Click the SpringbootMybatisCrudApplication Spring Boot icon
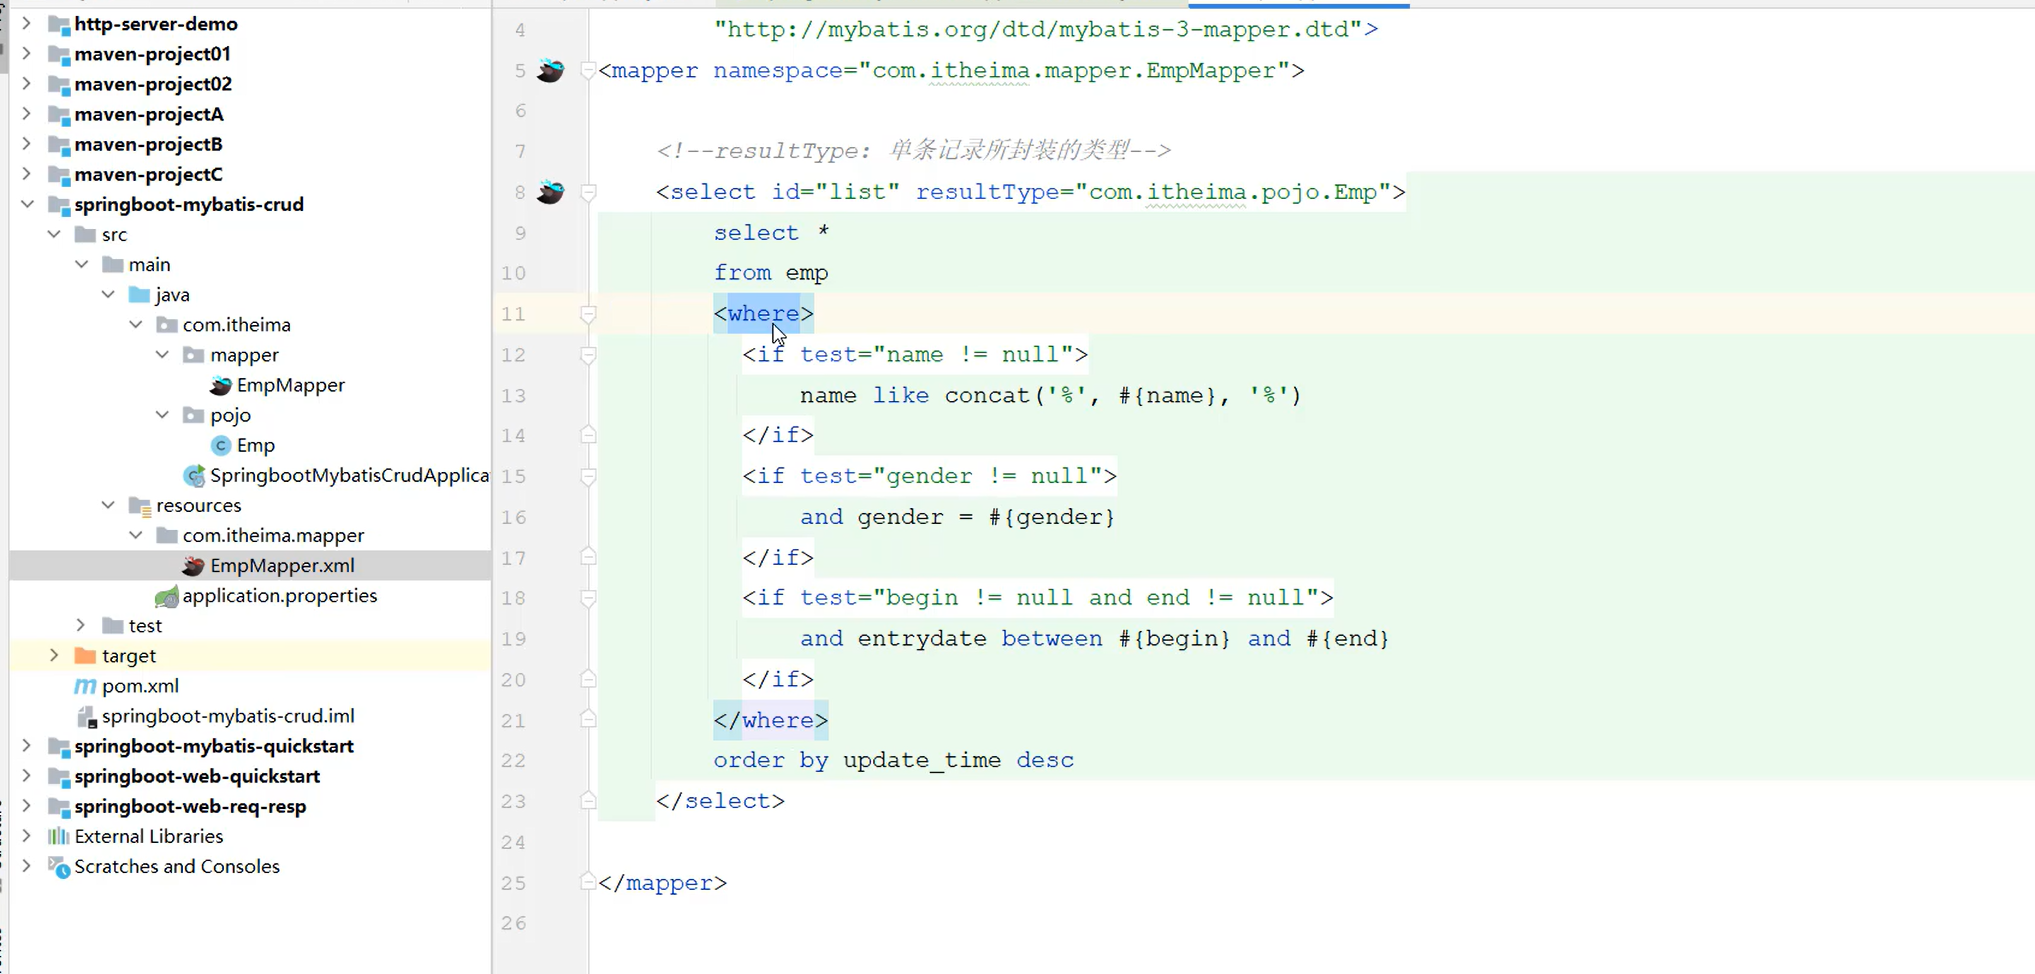 [193, 475]
